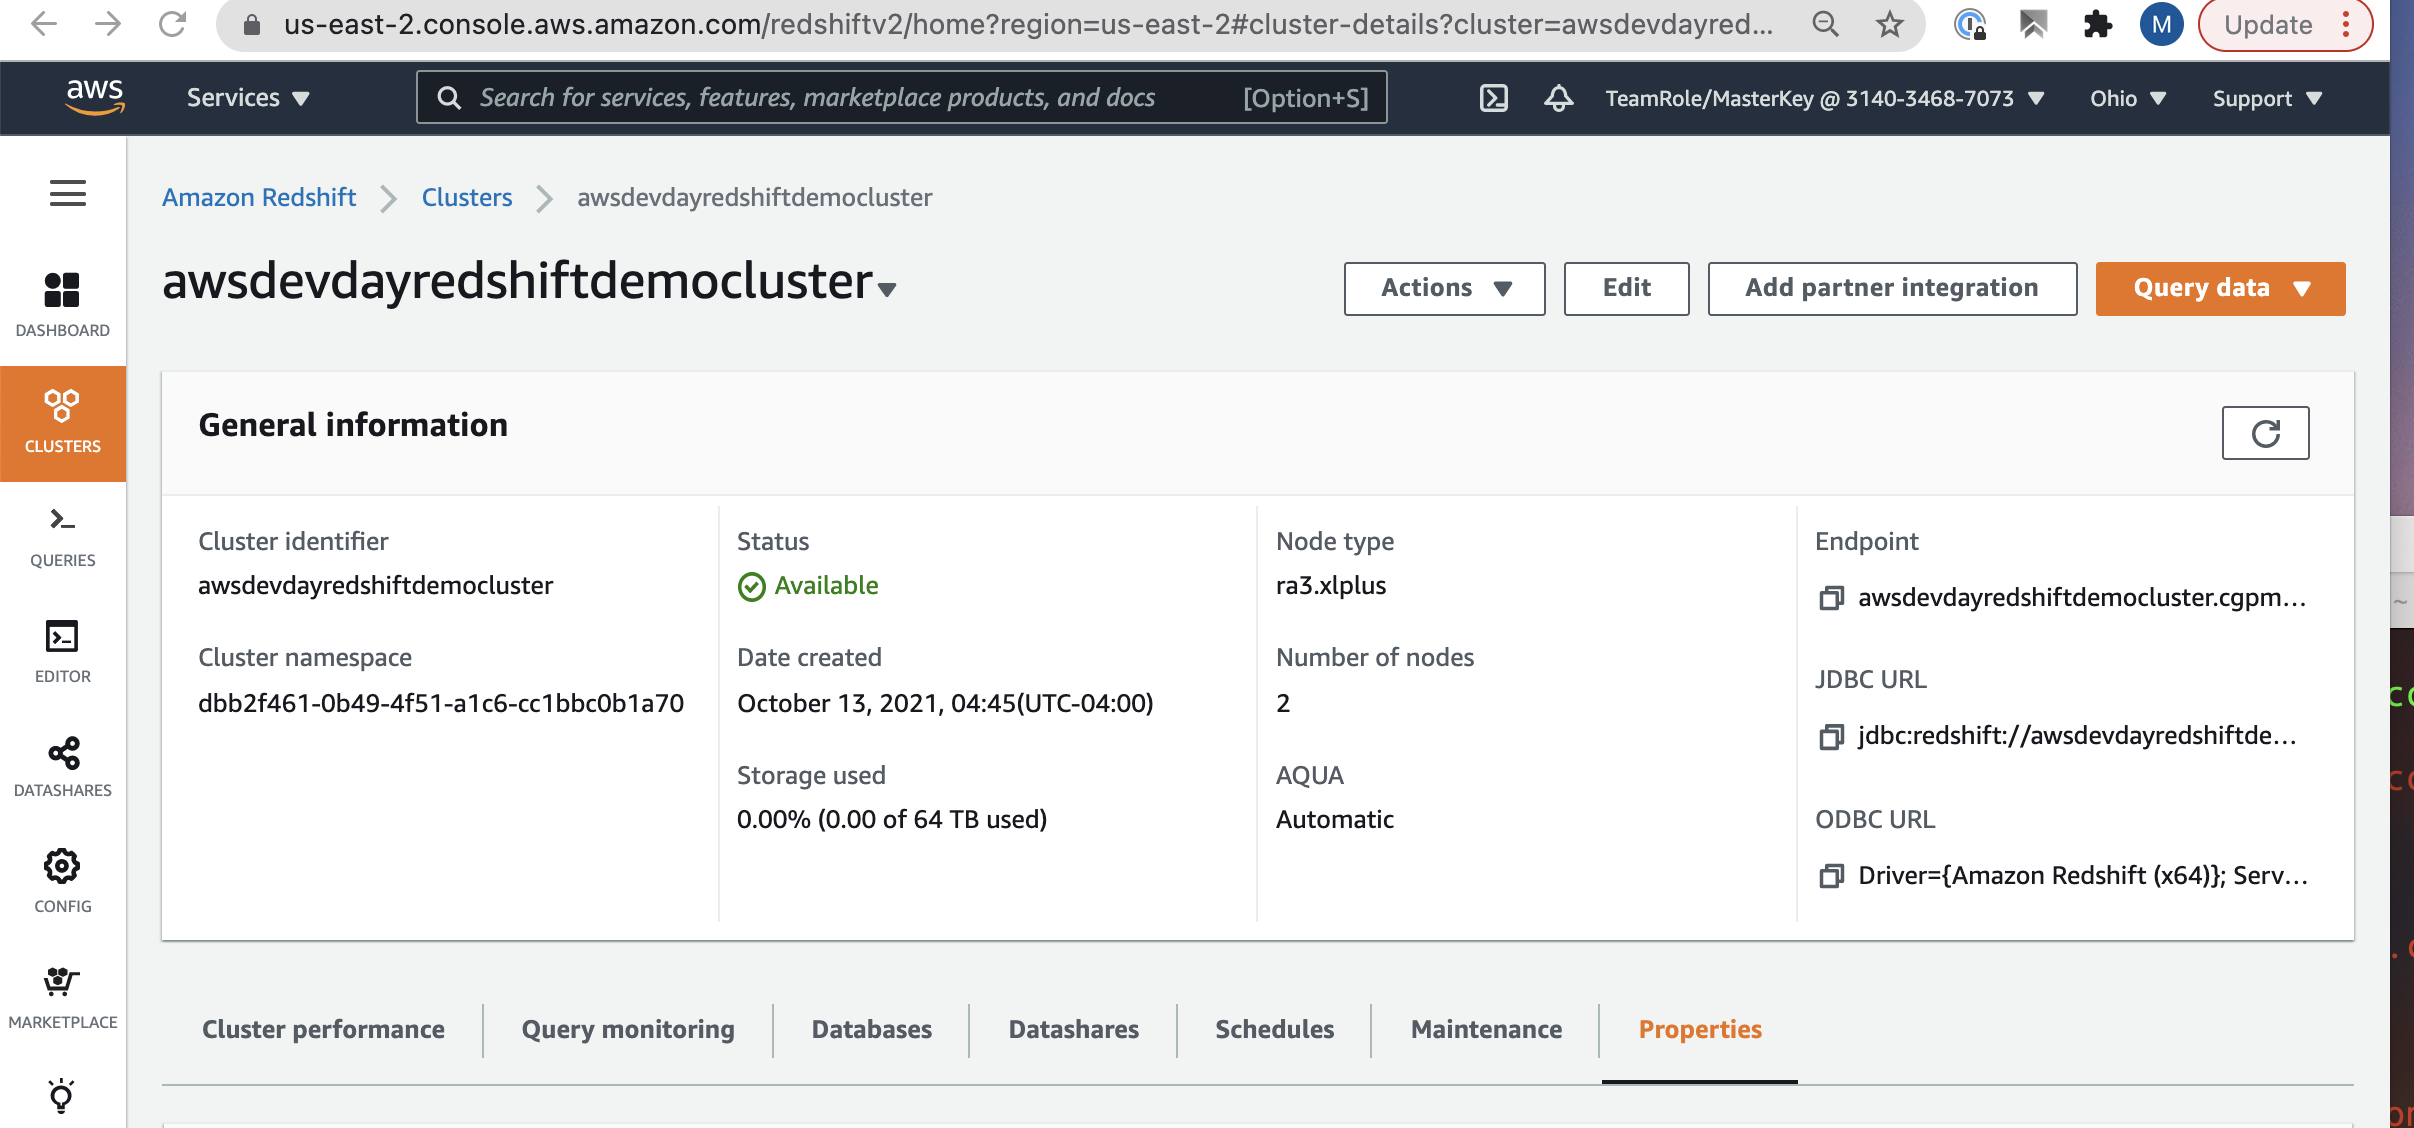
Task: Click the awsdevdayredshiftdemocluster.cgpm endpoint text
Action: pyautogui.click(x=2082, y=598)
